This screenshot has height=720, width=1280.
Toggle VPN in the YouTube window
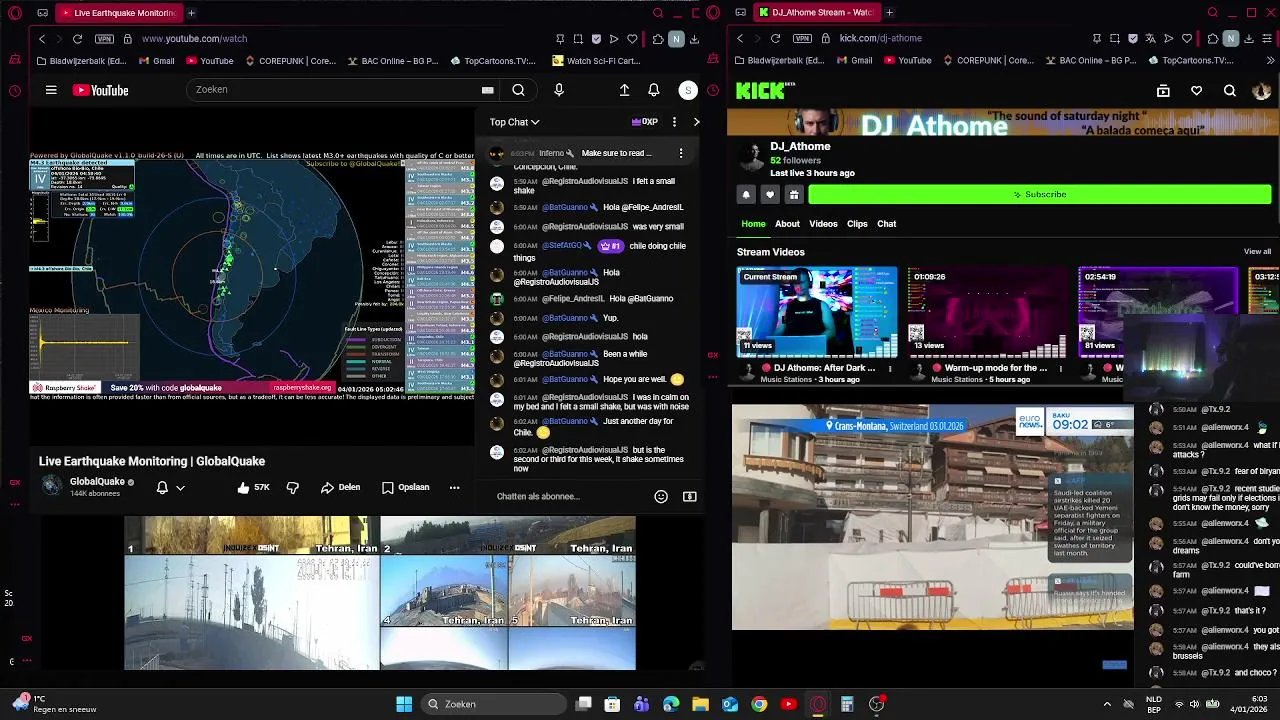coord(105,38)
